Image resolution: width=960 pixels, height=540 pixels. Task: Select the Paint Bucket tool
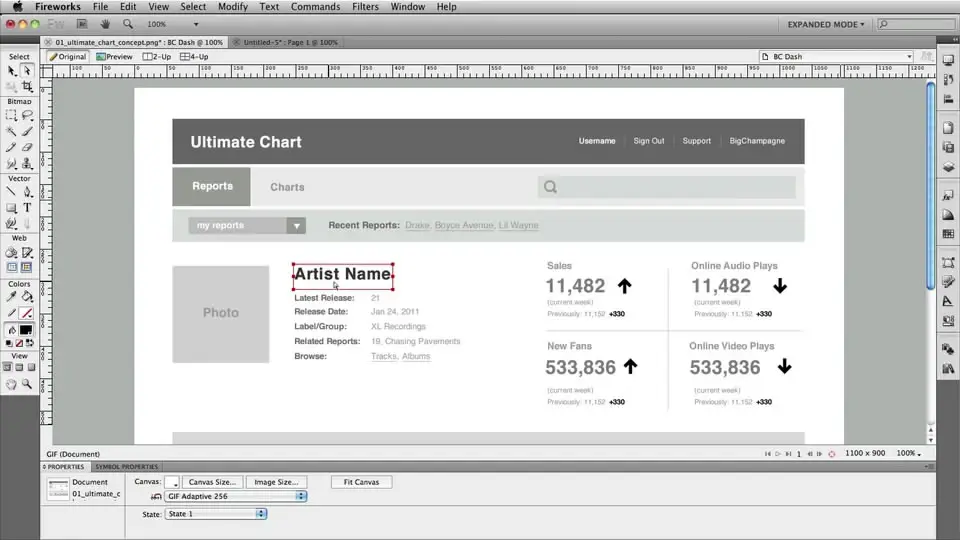click(27, 297)
